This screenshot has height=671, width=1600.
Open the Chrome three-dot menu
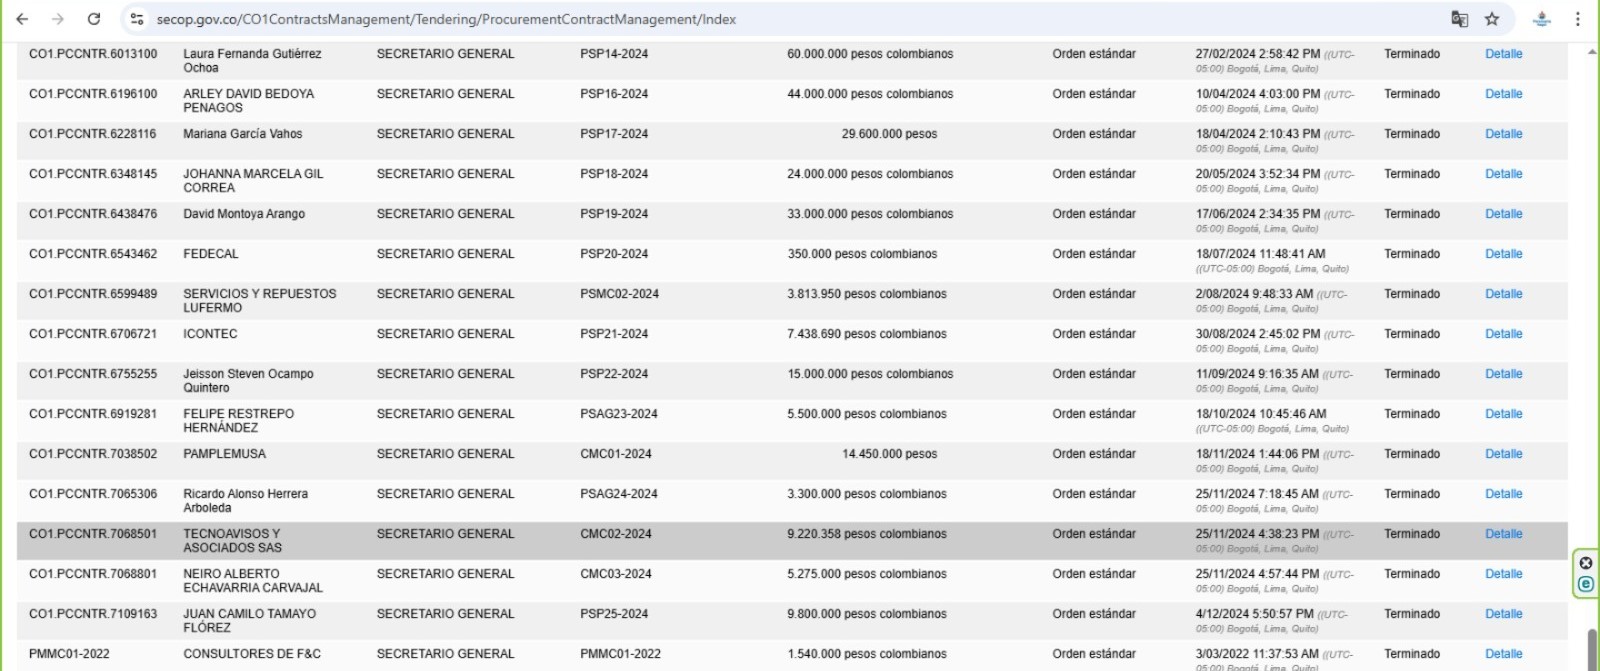[1578, 19]
